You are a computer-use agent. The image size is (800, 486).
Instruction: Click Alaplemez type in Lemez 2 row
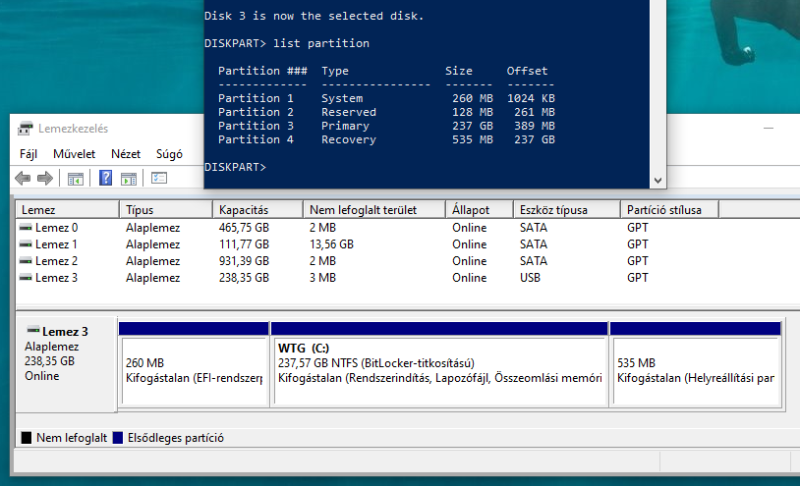153,261
